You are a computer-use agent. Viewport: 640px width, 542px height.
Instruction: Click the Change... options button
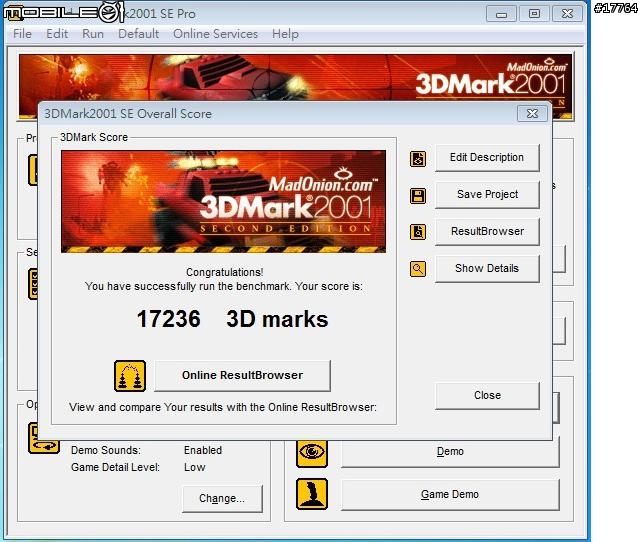coord(222,499)
